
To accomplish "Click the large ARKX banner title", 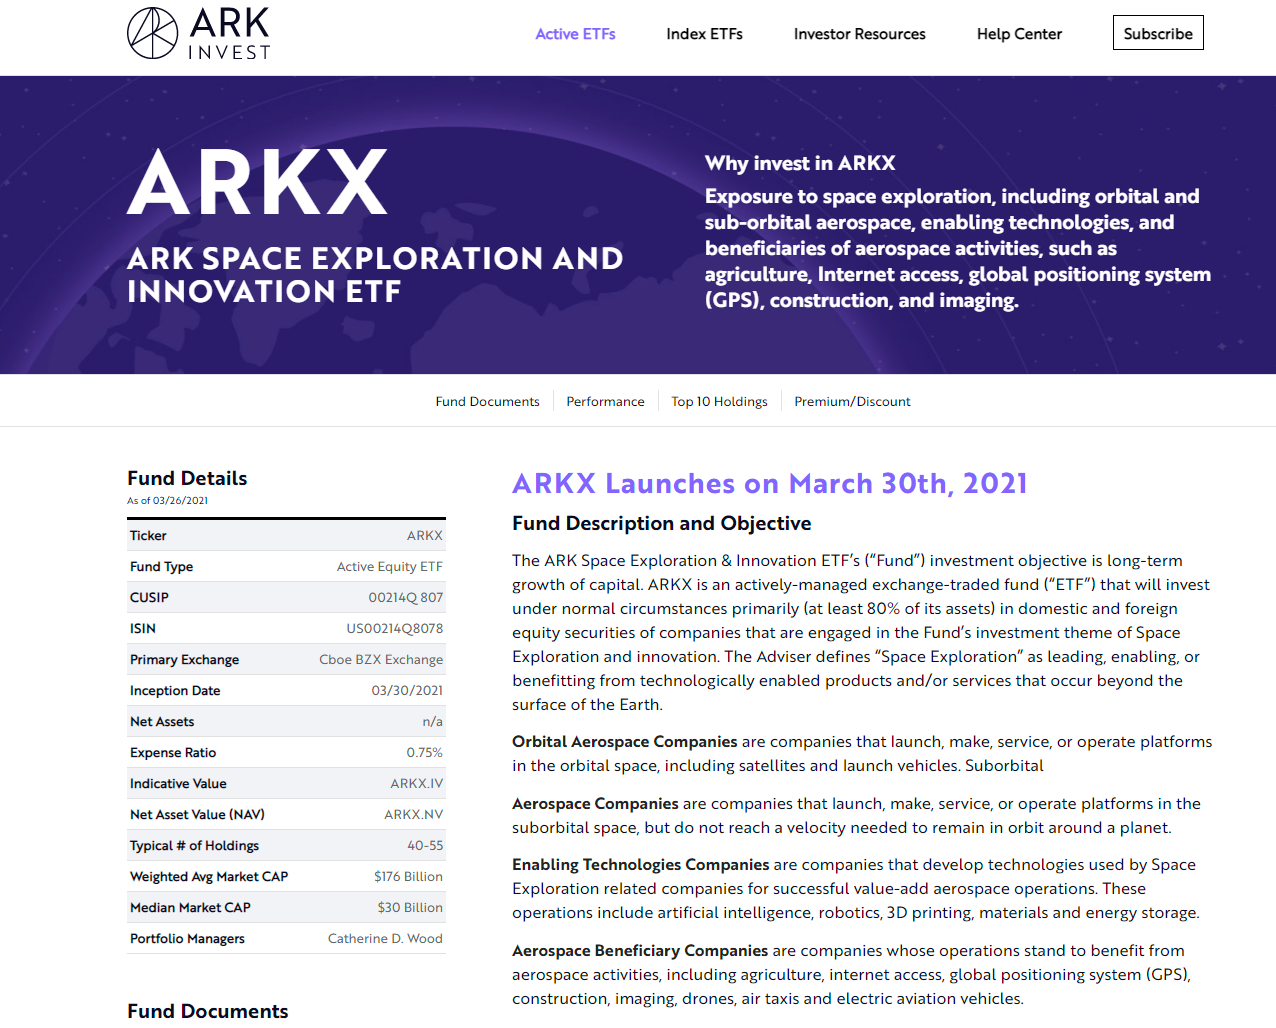I will pyautogui.click(x=258, y=183).
